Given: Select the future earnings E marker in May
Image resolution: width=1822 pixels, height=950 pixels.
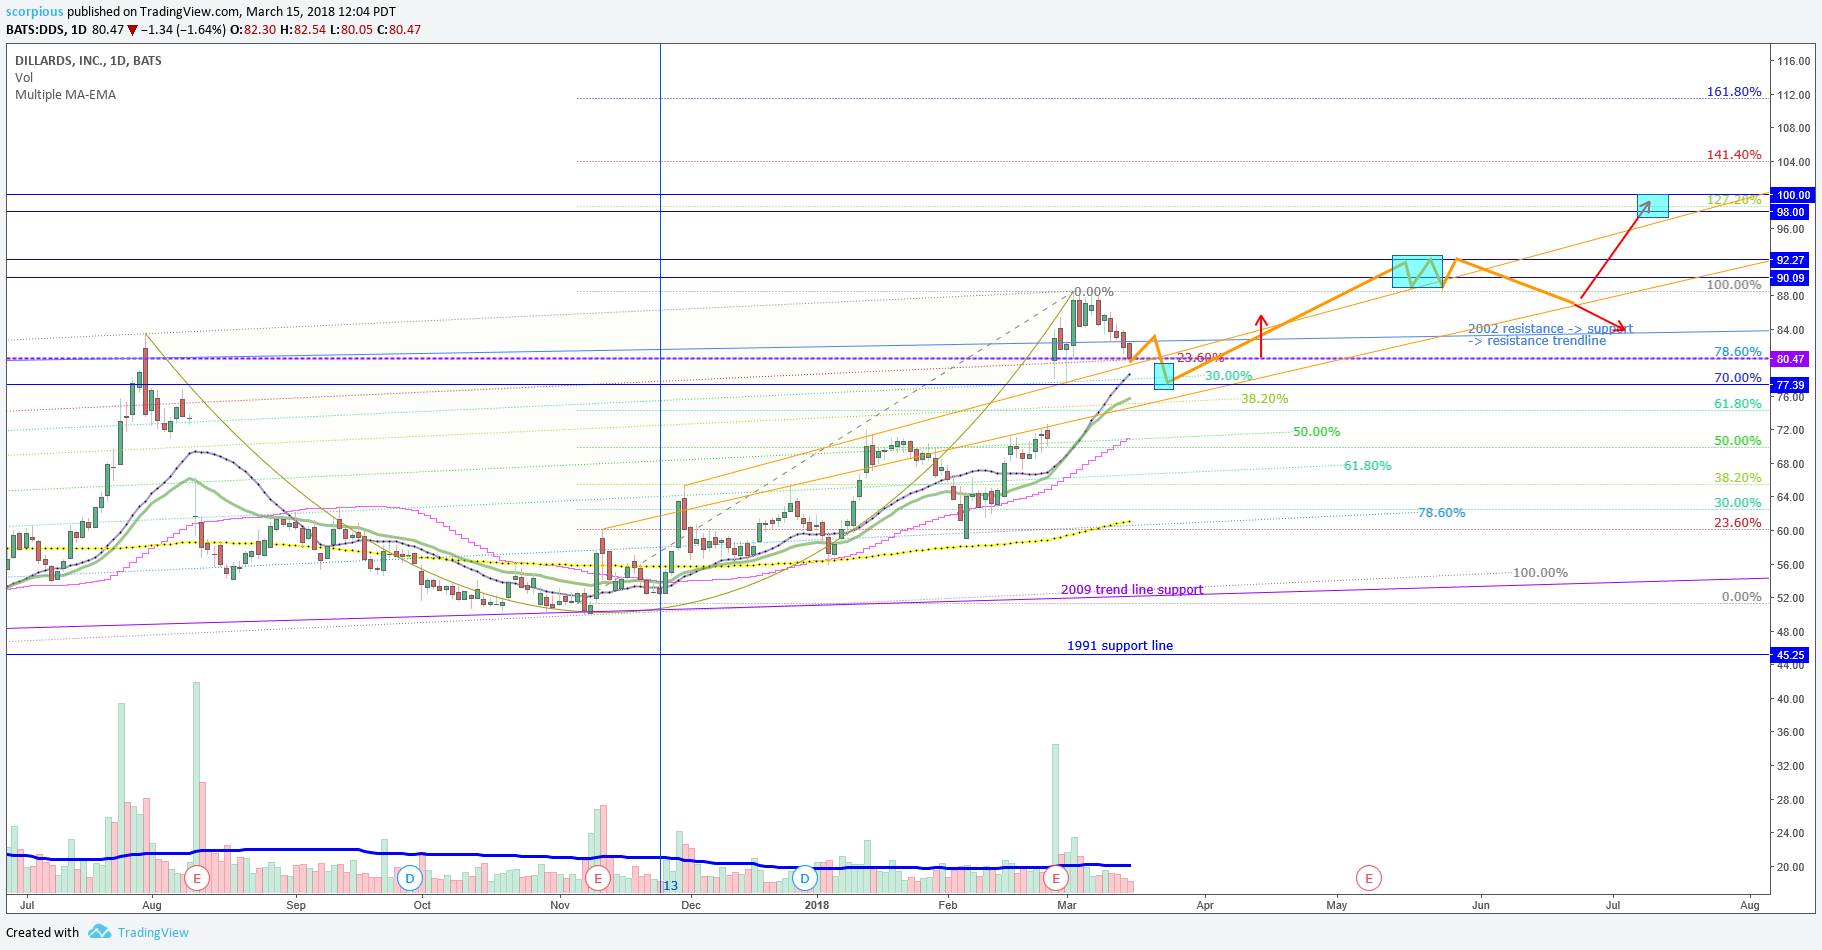Looking at the screenshot, I should (1368, 879).
